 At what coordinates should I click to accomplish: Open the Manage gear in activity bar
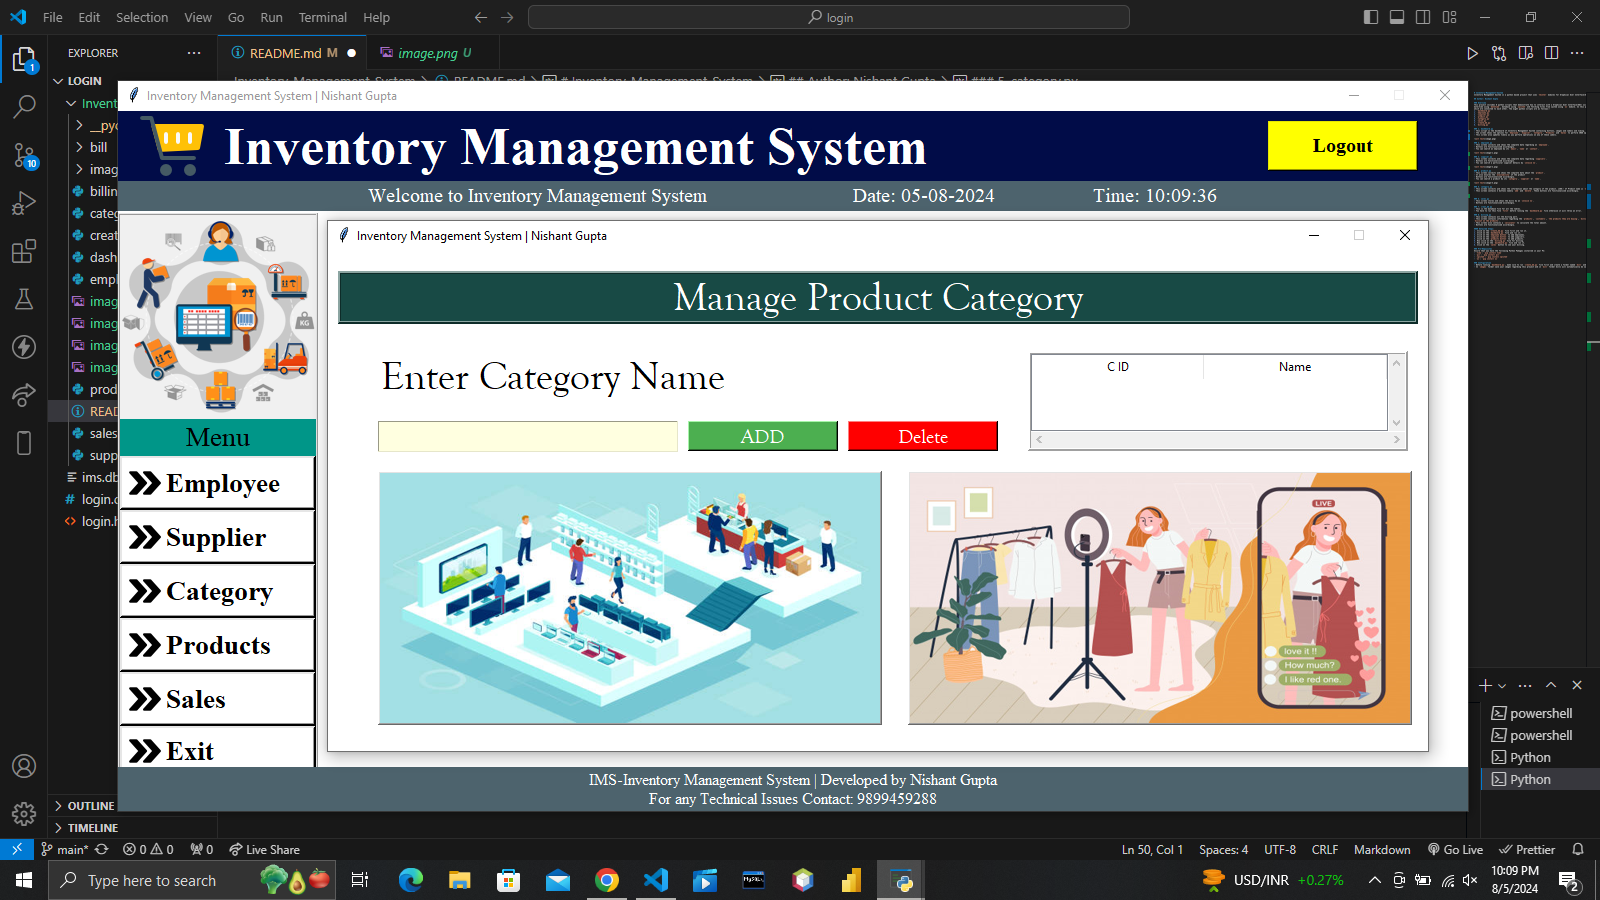coord(24,813)
